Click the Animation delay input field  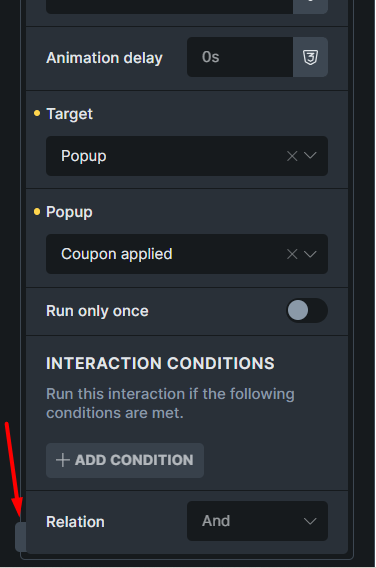pos(240,57)
